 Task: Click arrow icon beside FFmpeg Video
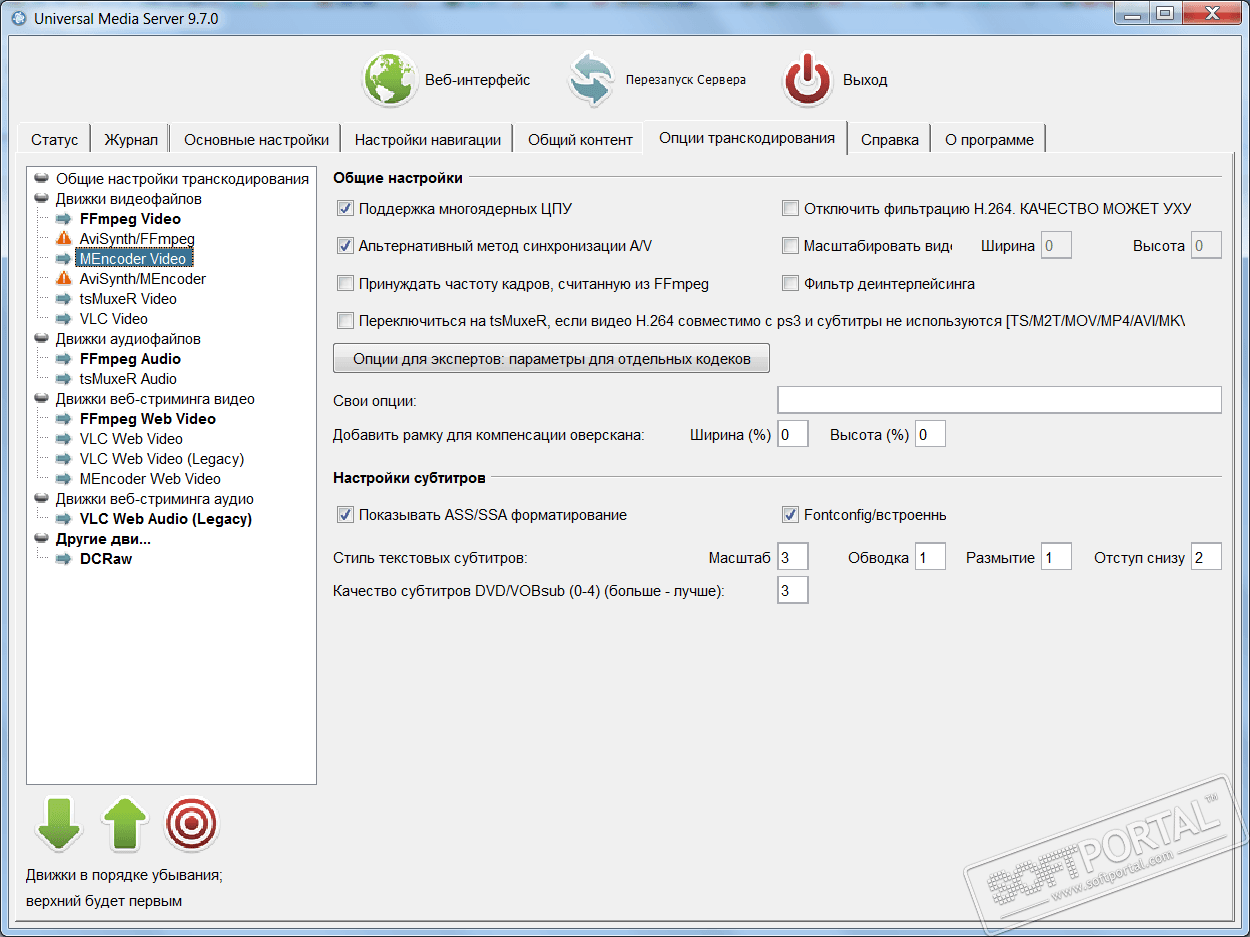(64, 219)
